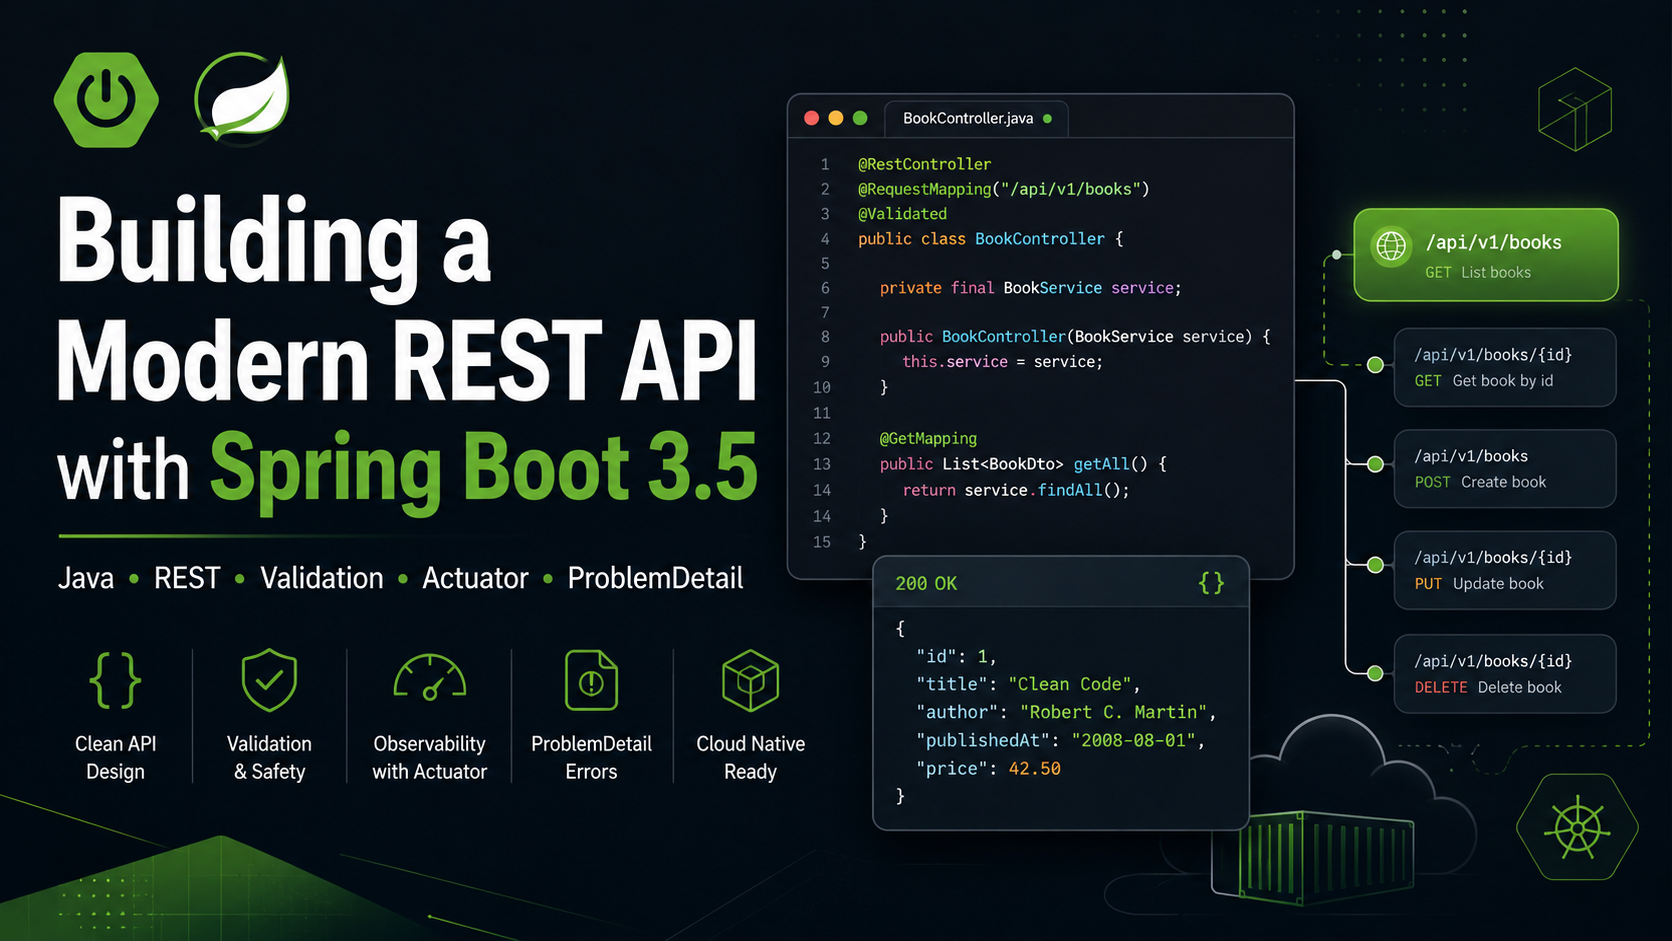Click 'public List<BookDto> getAll() {' line
This screenshot has width=1672, height=941.
click(1023, 464)
